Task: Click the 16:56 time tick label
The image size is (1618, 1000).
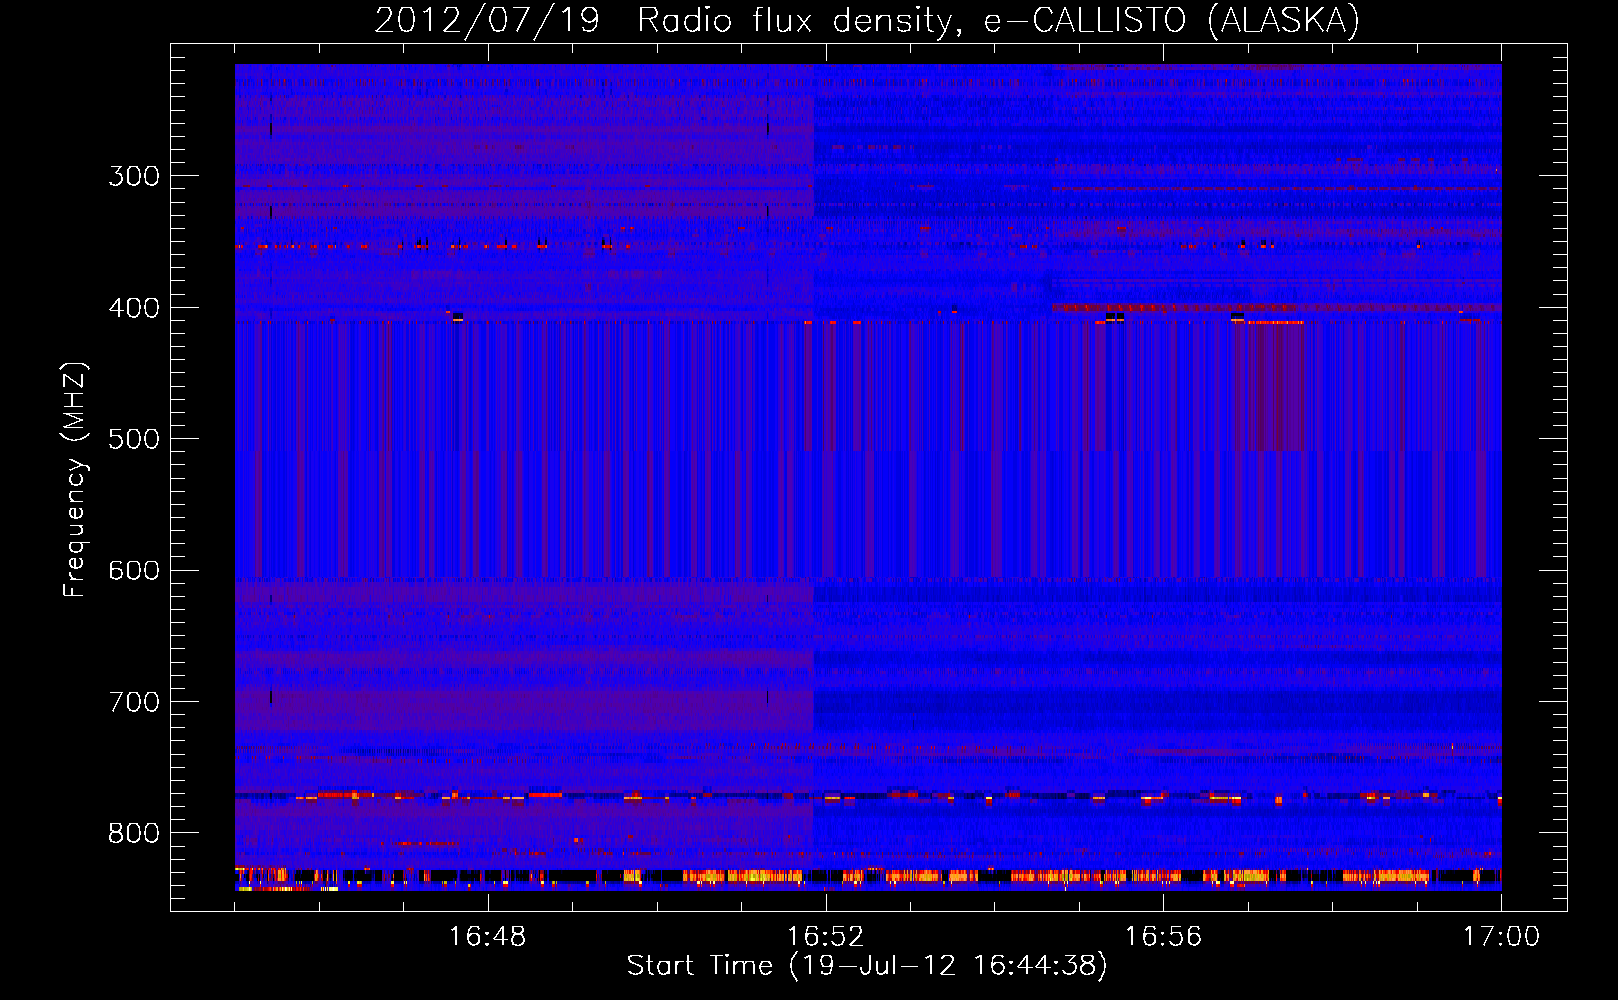Action: pos(1163,936)
